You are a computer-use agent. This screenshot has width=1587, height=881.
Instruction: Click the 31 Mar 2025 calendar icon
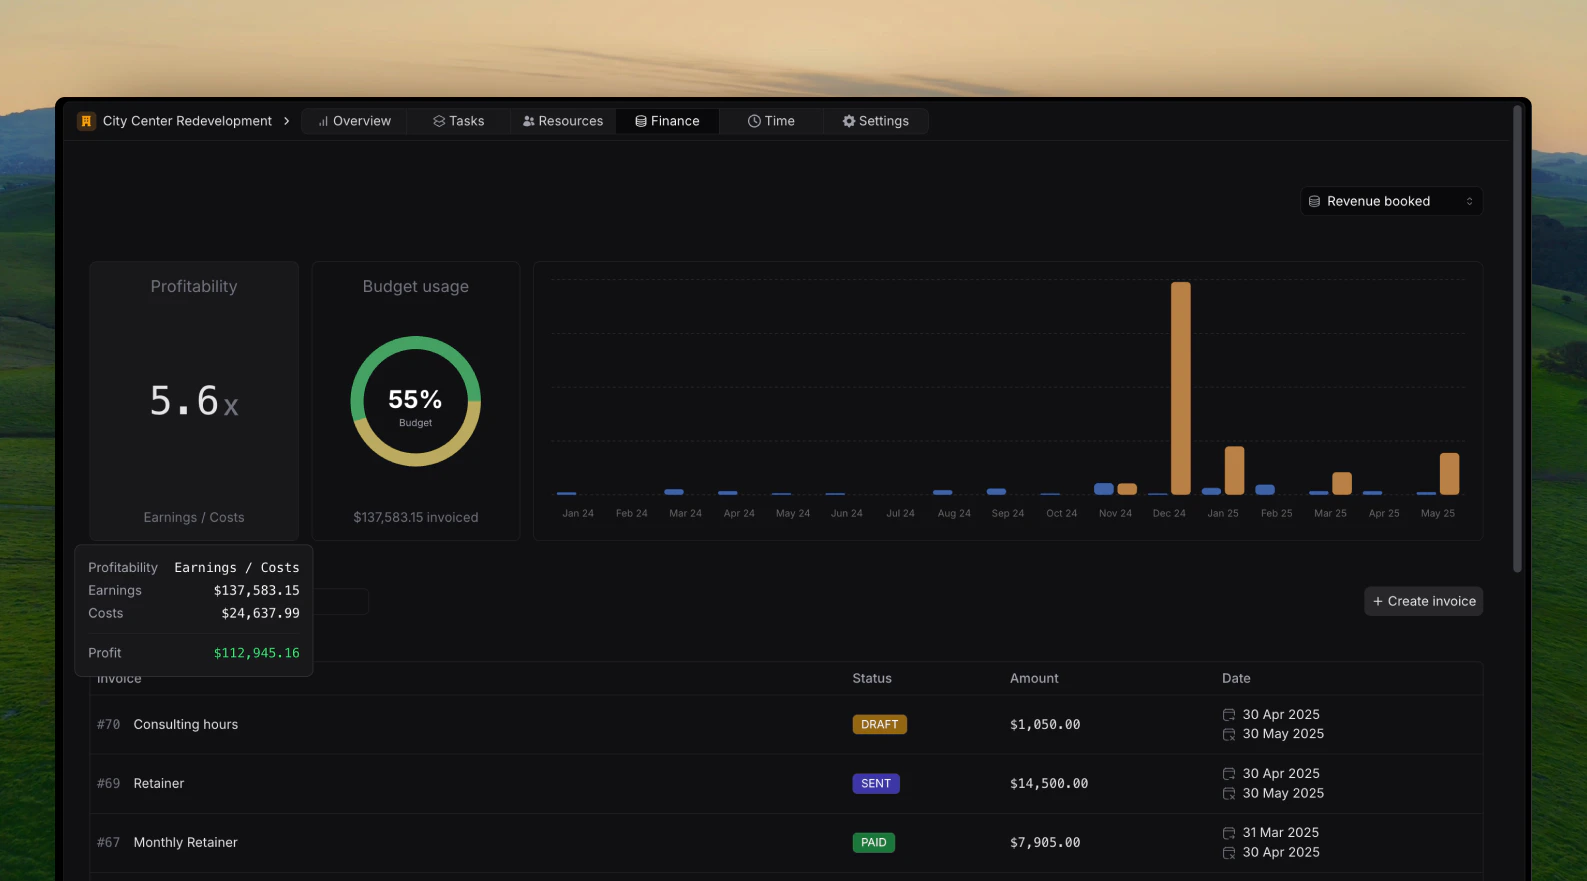click(1229, 833)
